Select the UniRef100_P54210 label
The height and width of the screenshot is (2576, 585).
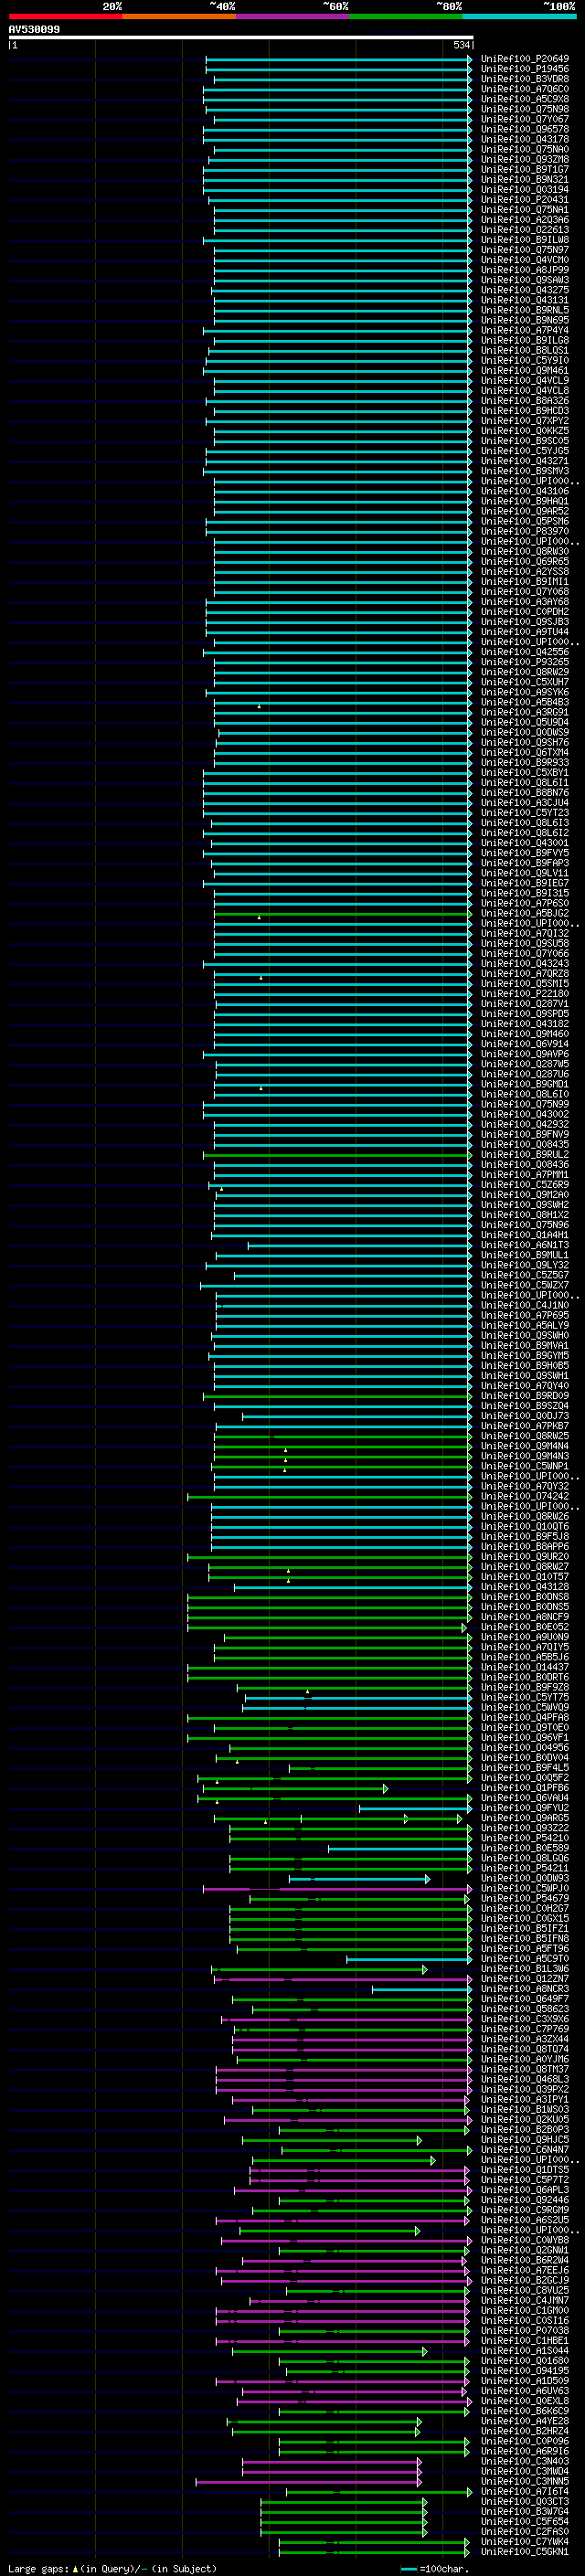pos(525,1838)
